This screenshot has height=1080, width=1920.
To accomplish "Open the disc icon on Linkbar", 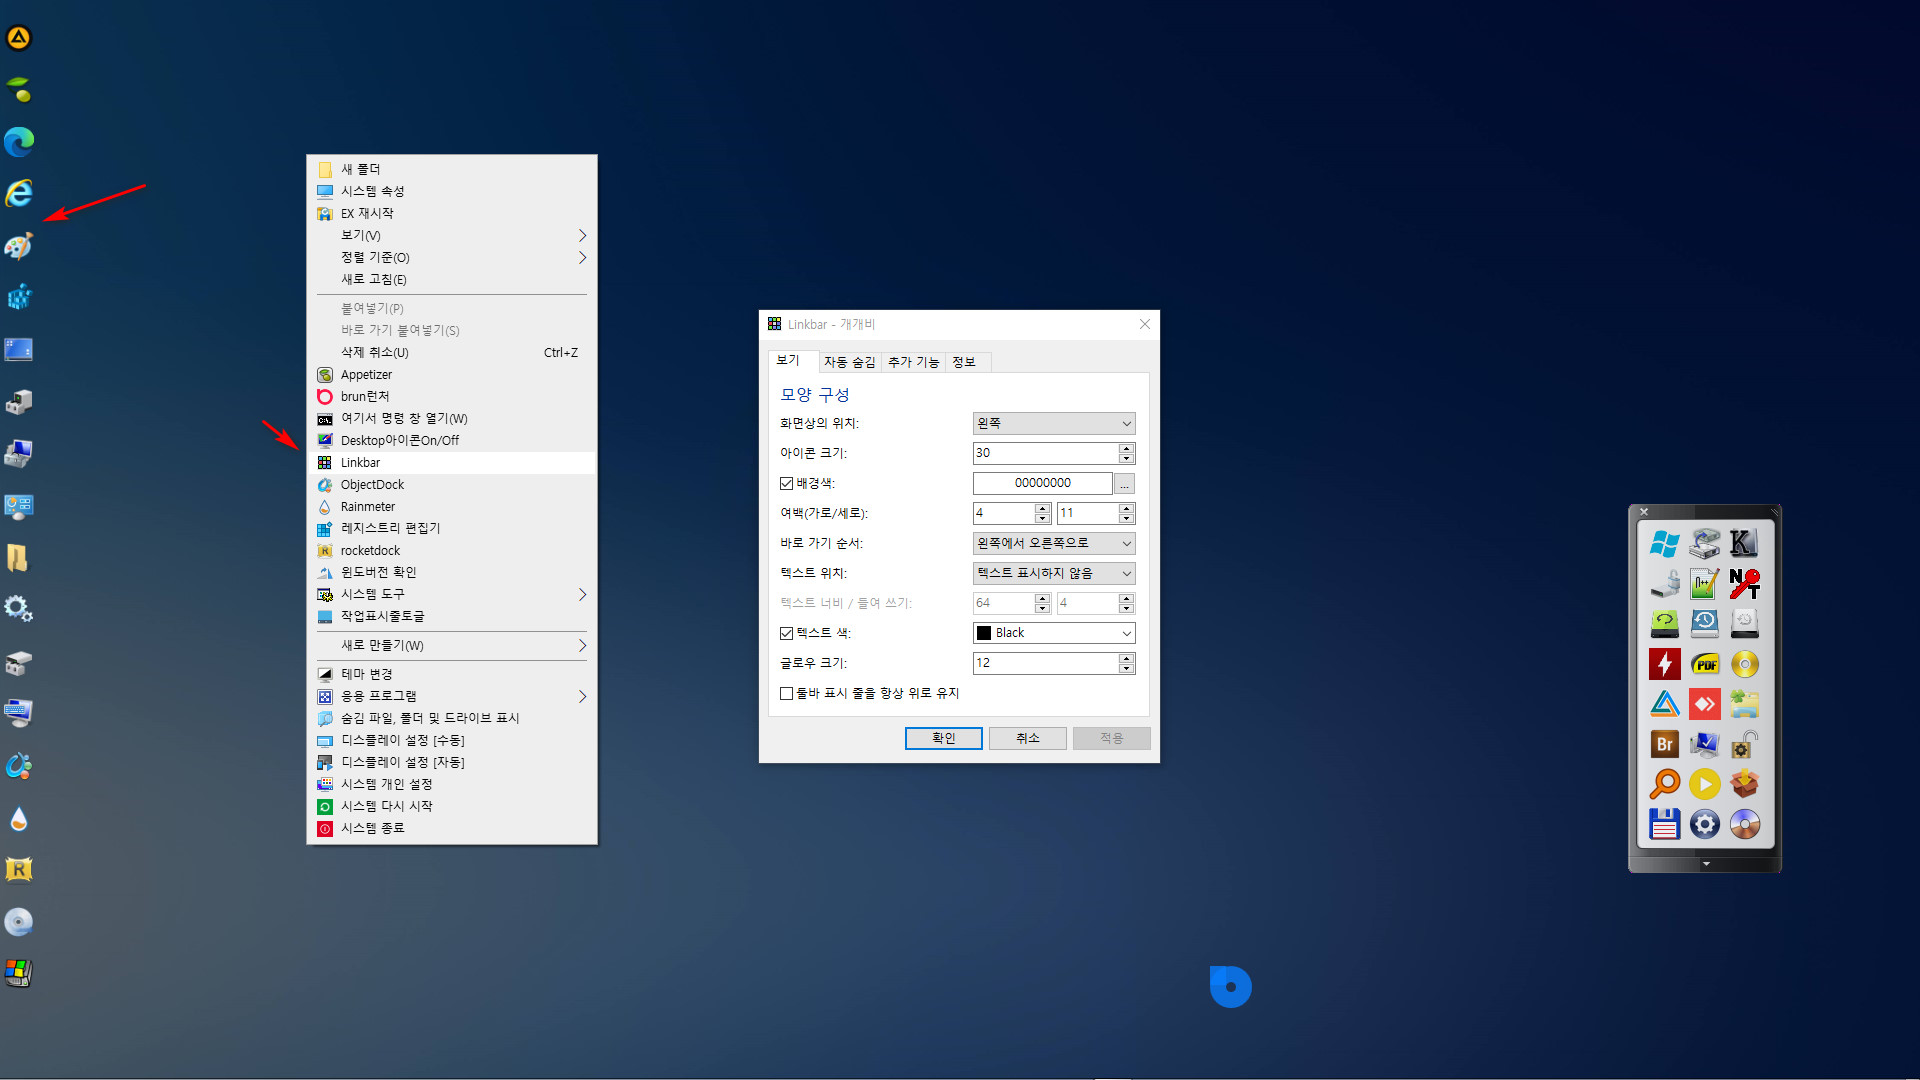I will [19, 922].
